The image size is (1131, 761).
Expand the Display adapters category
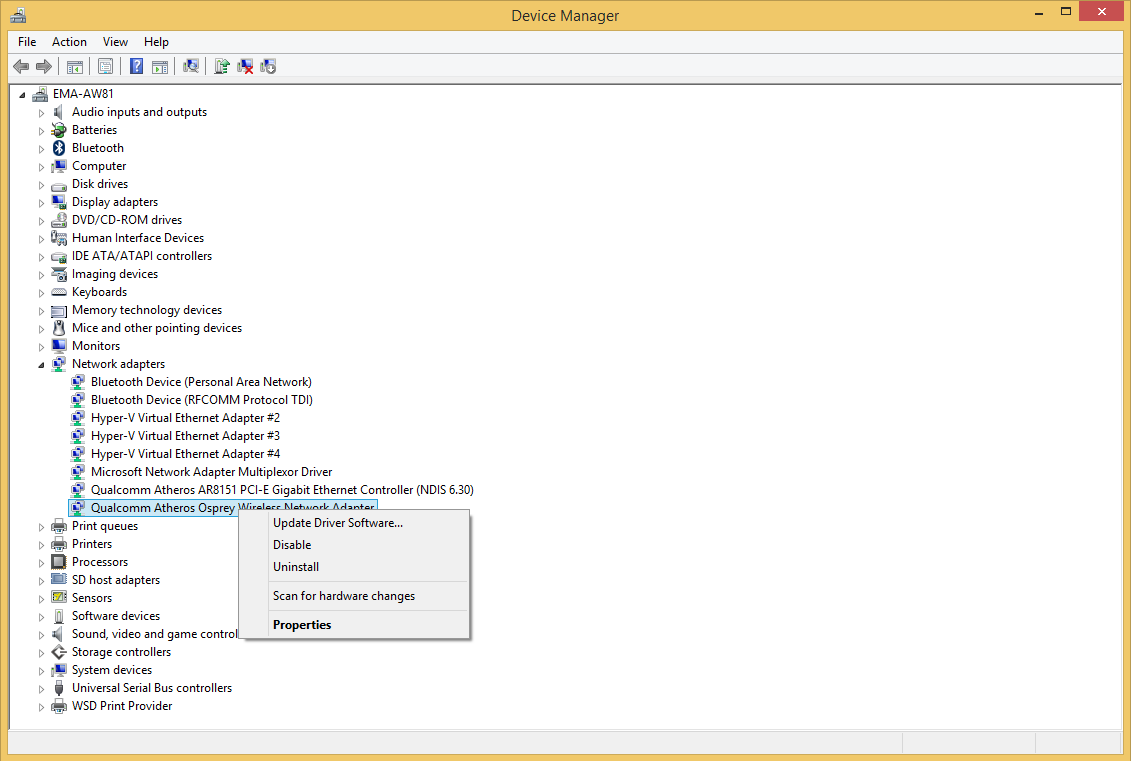pyautogui.click(x=41, y=202)
